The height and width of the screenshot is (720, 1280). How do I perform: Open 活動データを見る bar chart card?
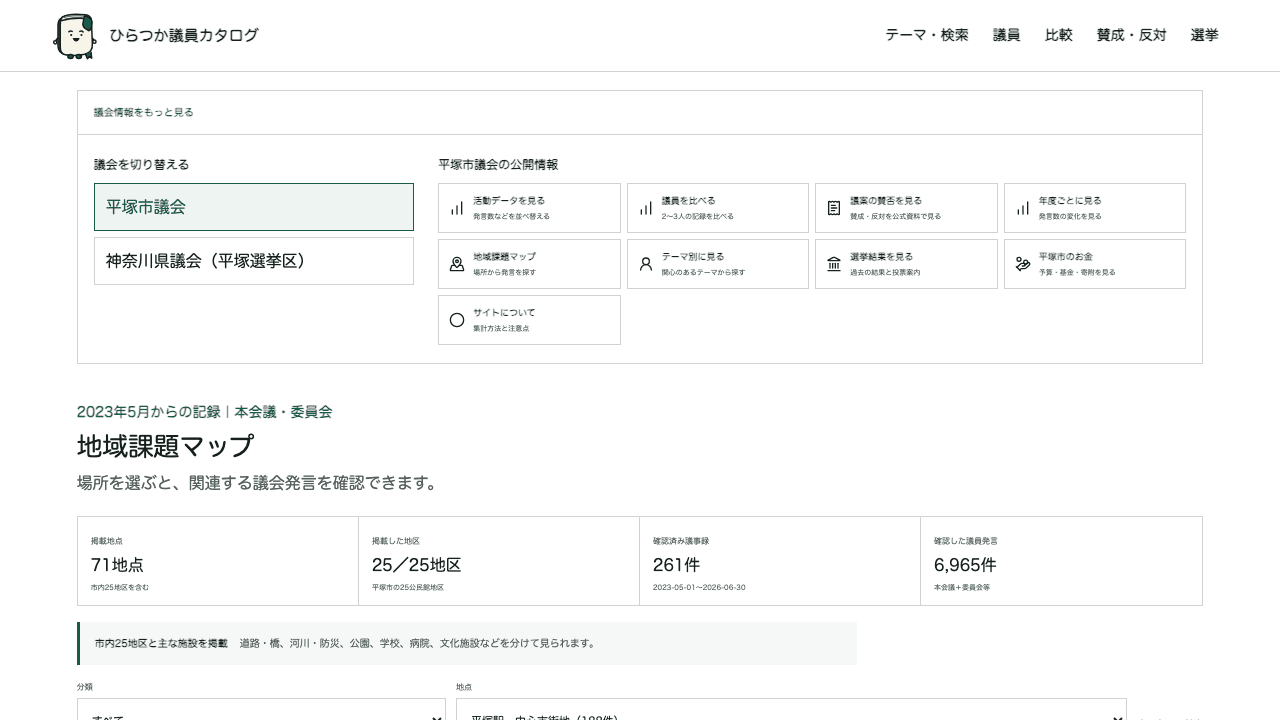529,208
